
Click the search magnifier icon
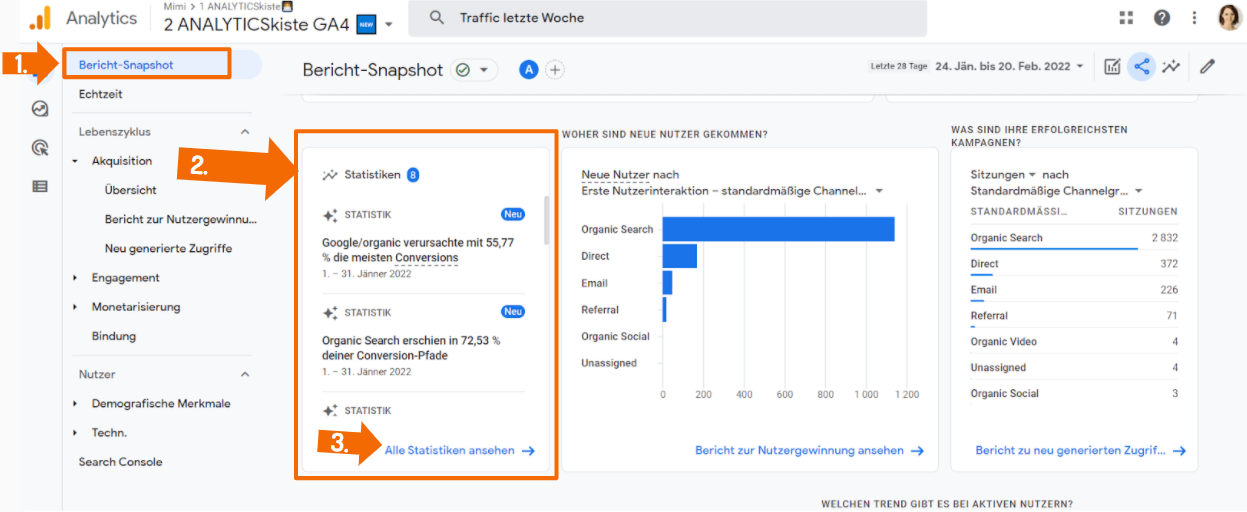click(437, 18)
